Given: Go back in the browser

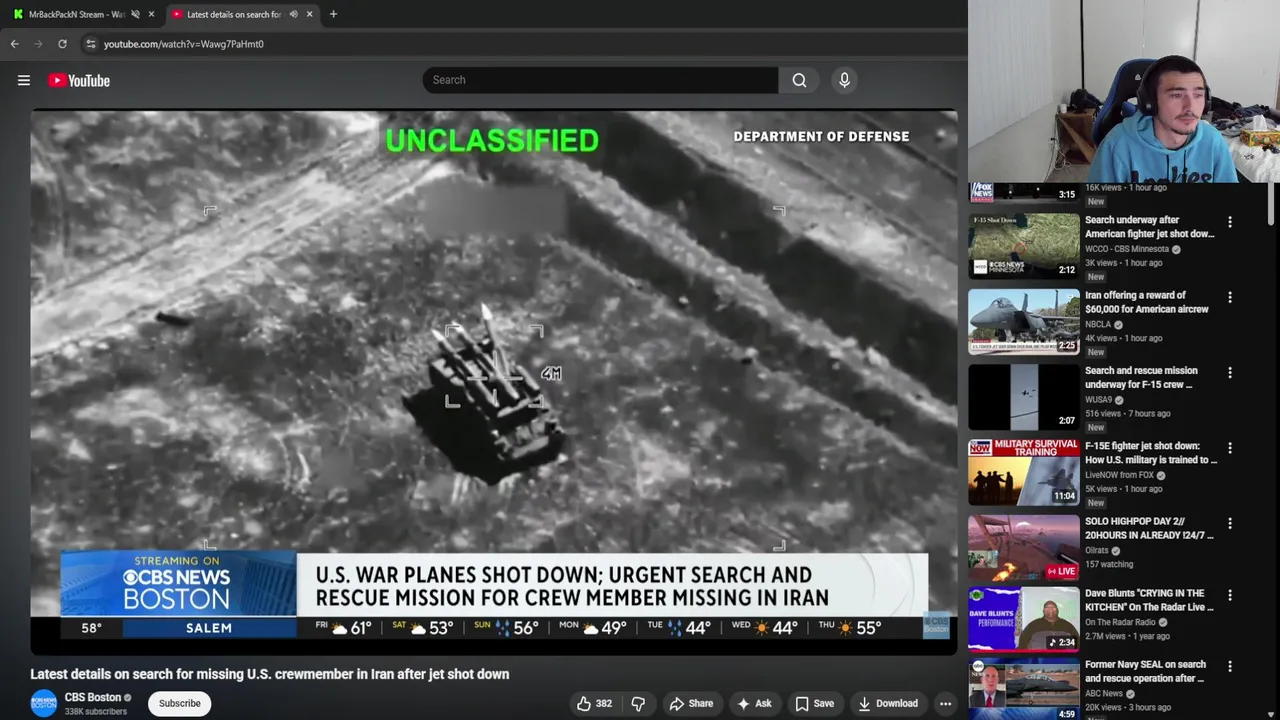Looking at the screenshot, I should click(15, 44).
